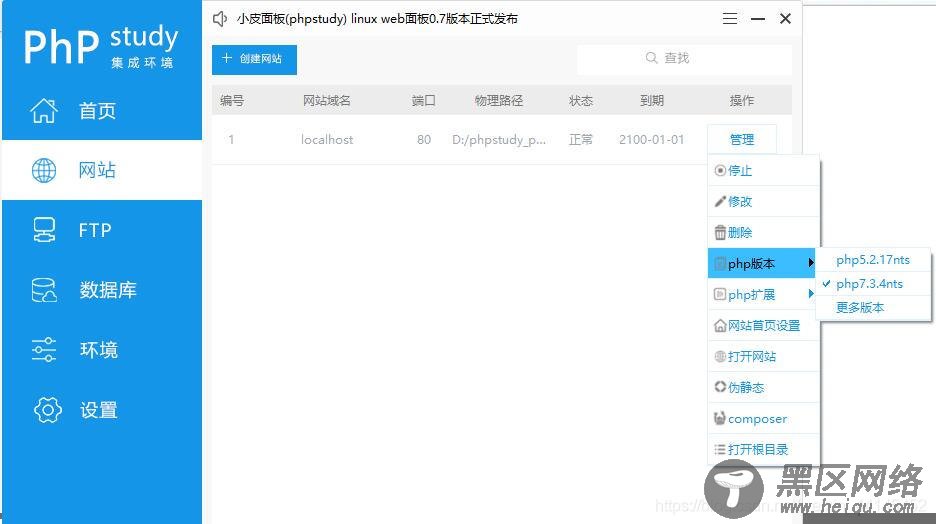Open the 设置 sidebar section
936x524 pixels.
point(102,410)
